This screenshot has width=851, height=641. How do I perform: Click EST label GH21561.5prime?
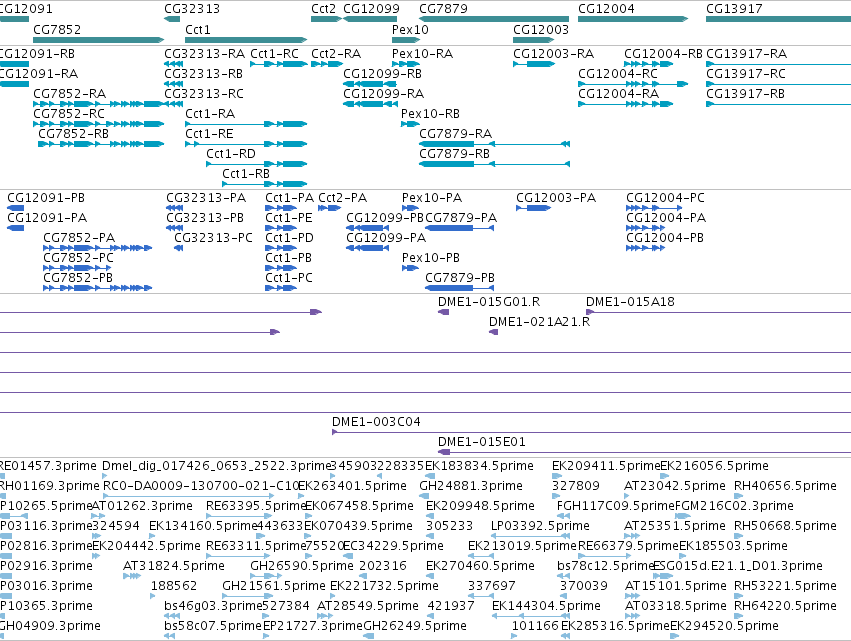pos(274,586)
